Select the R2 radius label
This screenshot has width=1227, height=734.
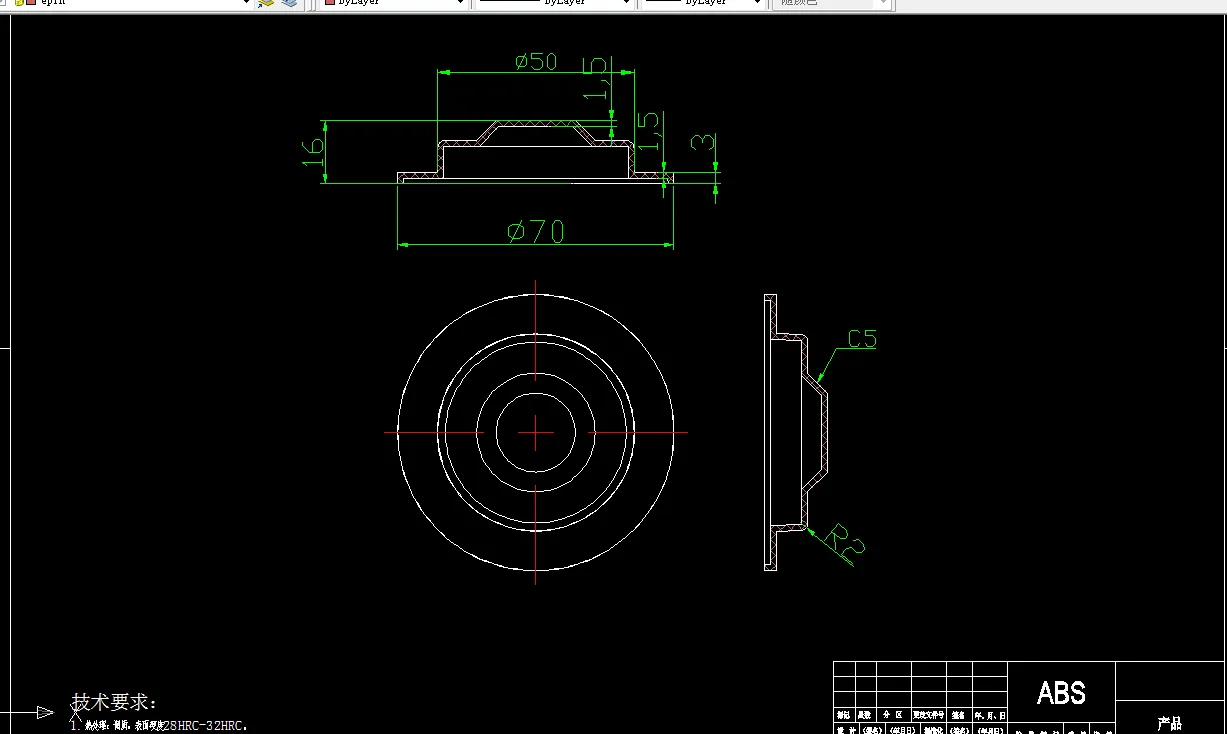(845, 540)
